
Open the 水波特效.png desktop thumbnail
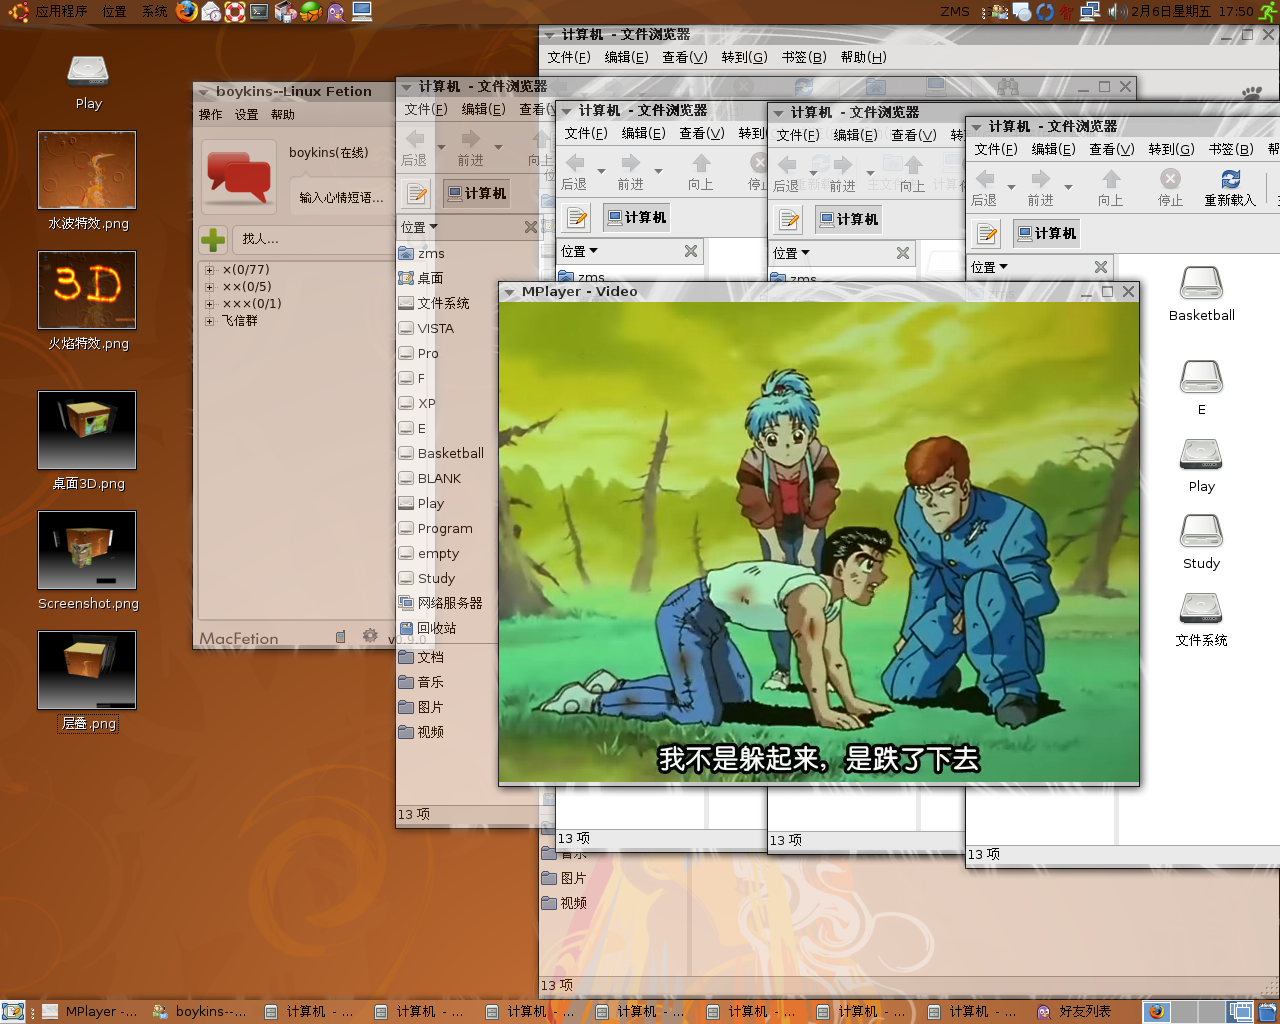pyautogui.click(x=87, y=170)
